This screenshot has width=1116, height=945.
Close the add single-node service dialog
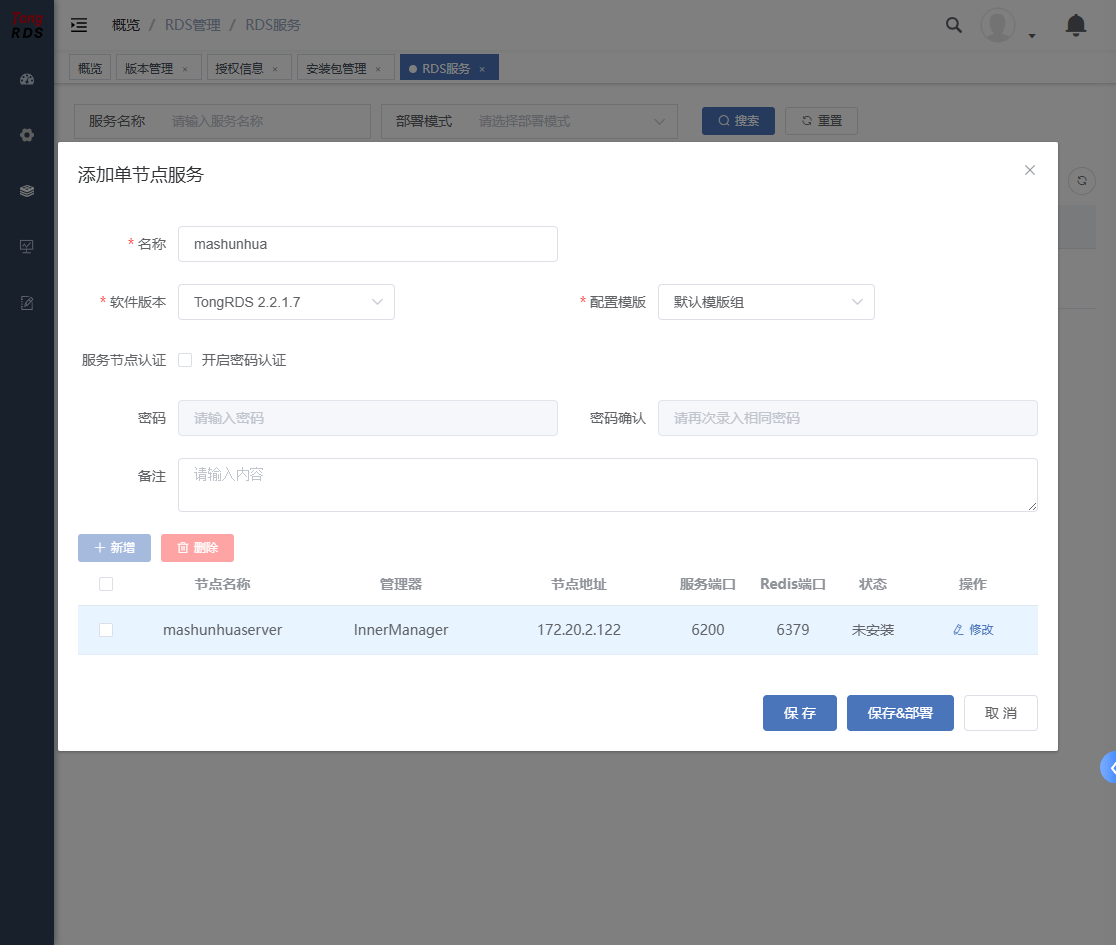(1030, 170)
